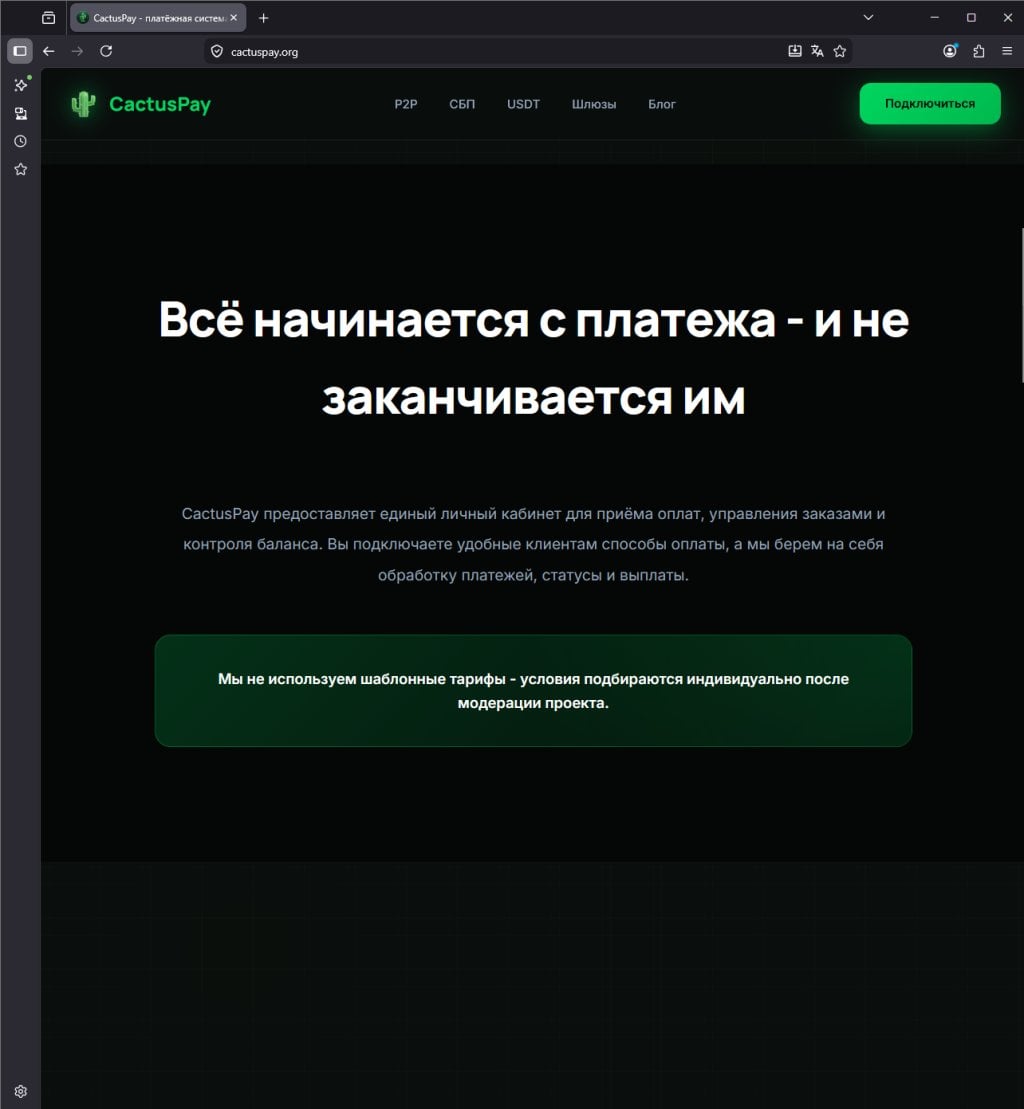Viewport: 1024px width, 1109px height.
Task: Click the install page icon in address bar
Action: pyautogui.click(x=795, y=51)
